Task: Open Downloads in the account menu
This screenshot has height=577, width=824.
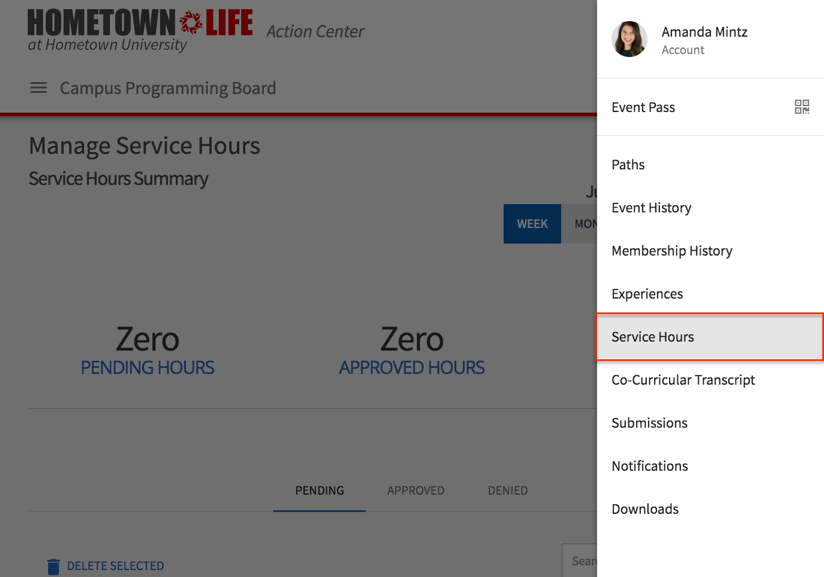Action: pyautogui.click(x=645, y=509)
